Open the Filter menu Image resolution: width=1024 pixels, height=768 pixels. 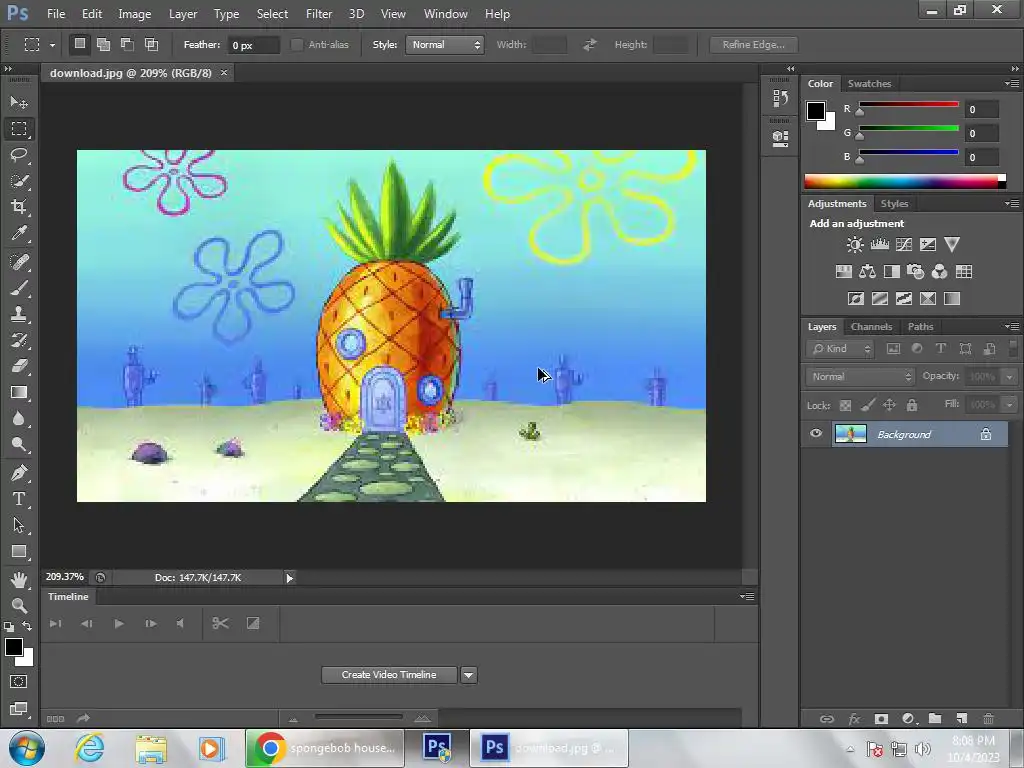pyautogui.click(x=319, y=14)
